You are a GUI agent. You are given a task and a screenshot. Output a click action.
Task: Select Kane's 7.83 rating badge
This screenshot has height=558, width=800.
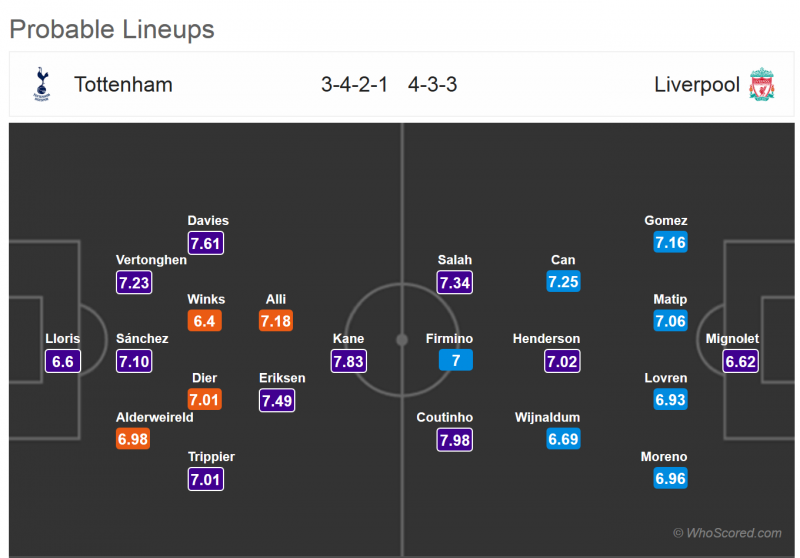click(348, 361)
